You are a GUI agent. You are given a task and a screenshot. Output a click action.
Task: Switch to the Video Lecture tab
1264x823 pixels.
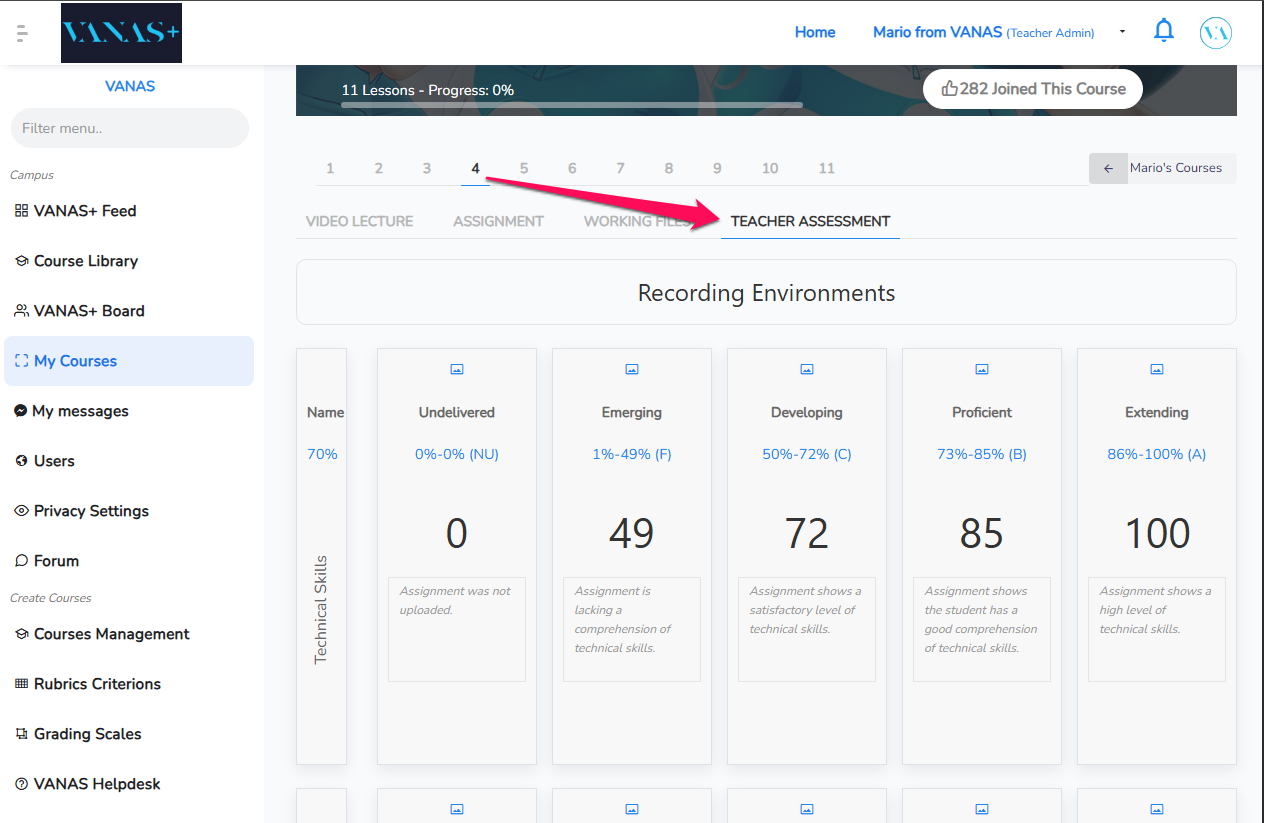359,221
